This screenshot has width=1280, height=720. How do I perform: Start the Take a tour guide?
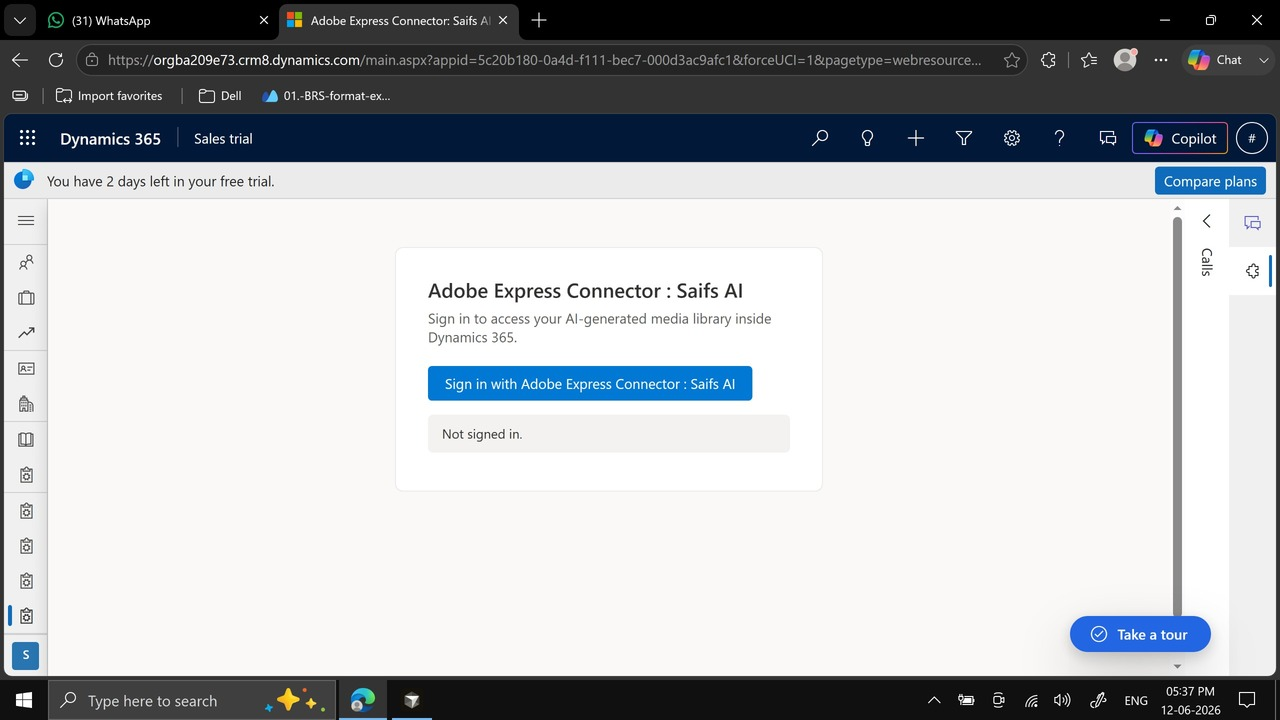pyautogui.click(x=1140, y=634)
